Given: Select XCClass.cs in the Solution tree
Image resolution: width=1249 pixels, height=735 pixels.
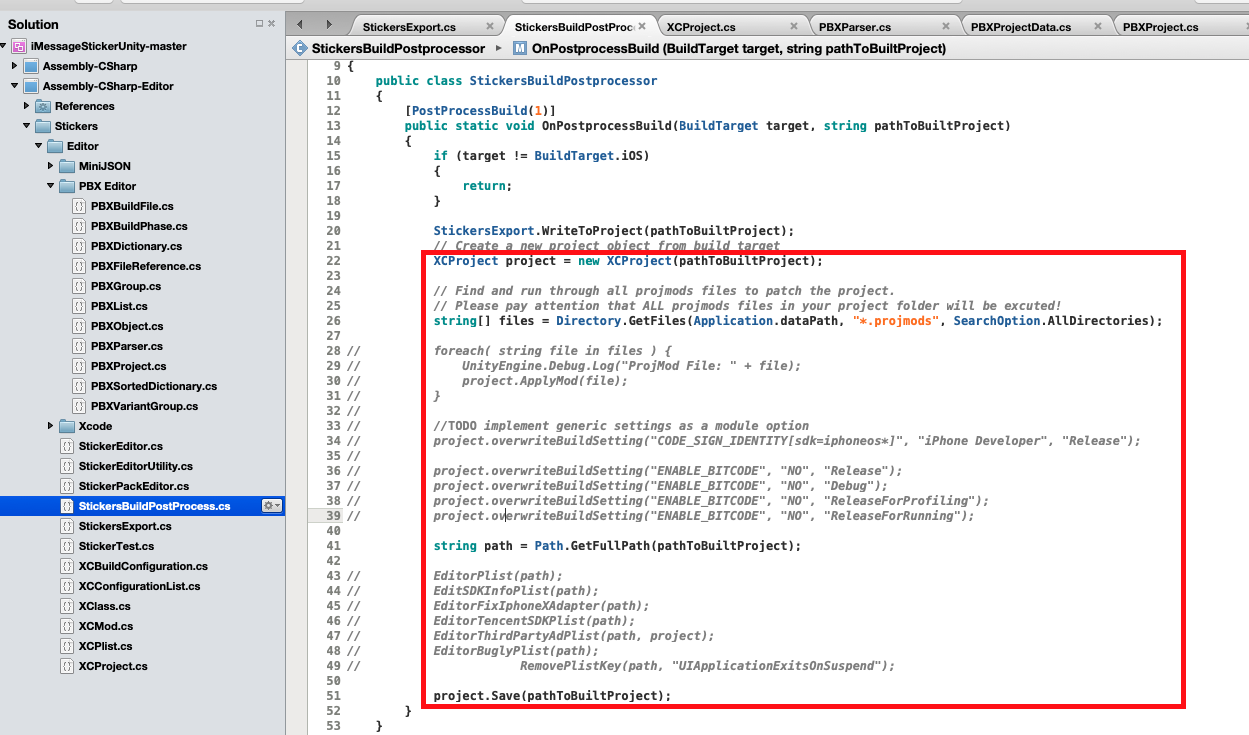Looking at the screenshot, I should point(104,606).
